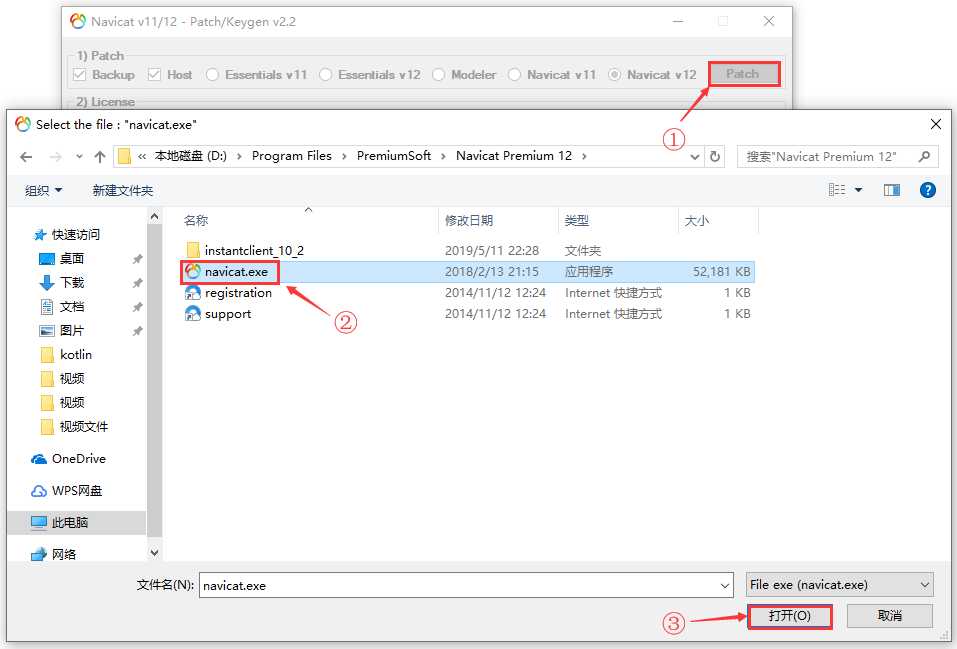957x649 pixels.
Task: Sort files by 类型 column
Action: [x=577, y=220]
